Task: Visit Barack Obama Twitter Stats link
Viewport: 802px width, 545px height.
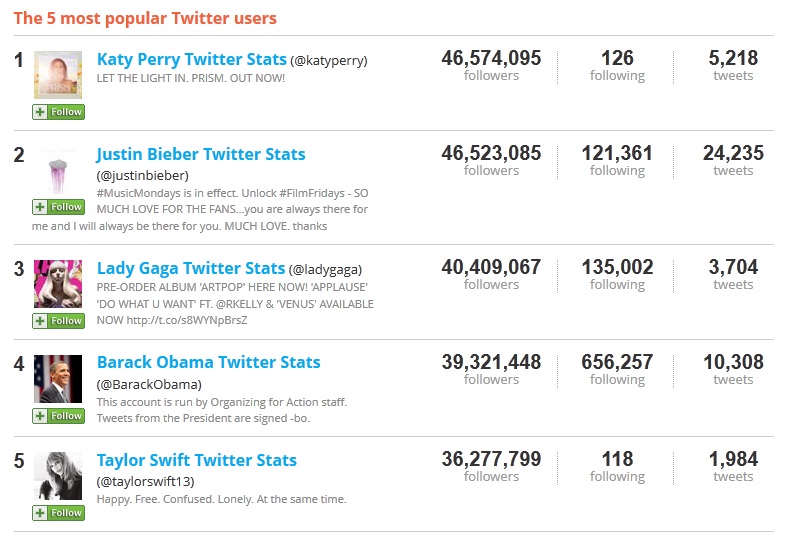Action: point(208,362)
